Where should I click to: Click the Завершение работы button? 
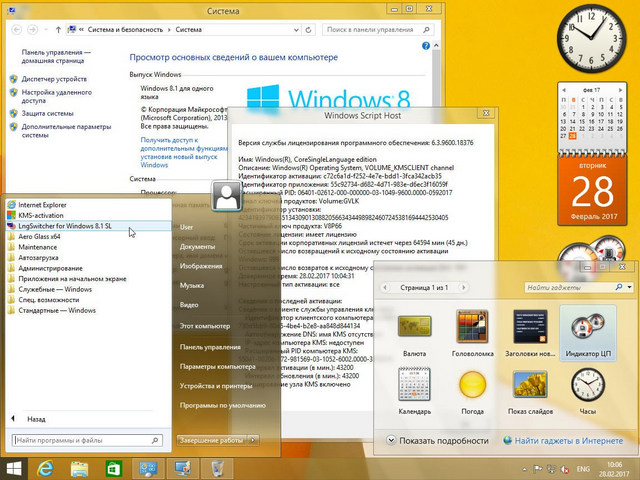(x=211, y=440)
